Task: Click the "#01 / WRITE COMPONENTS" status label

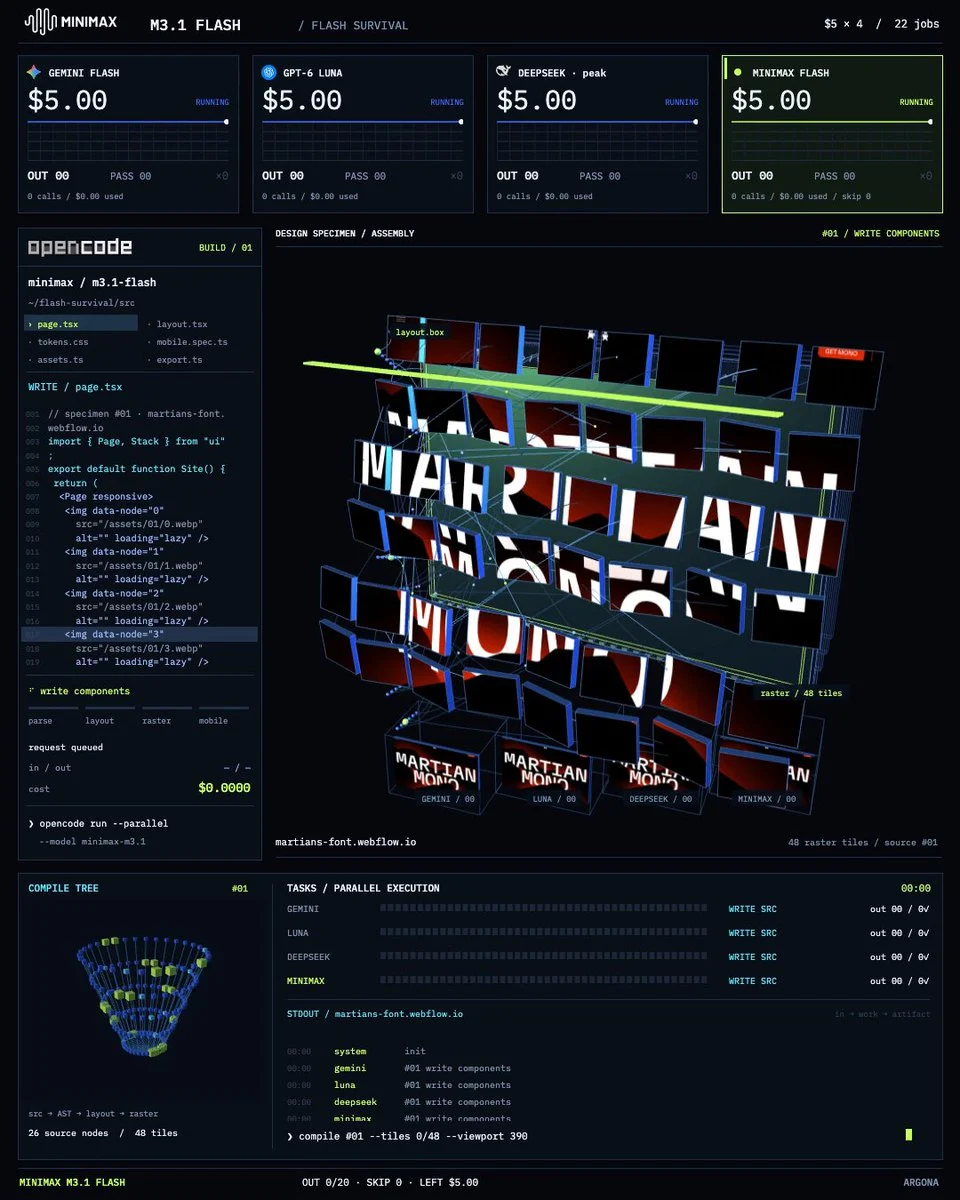Action: tap(880, 234)
